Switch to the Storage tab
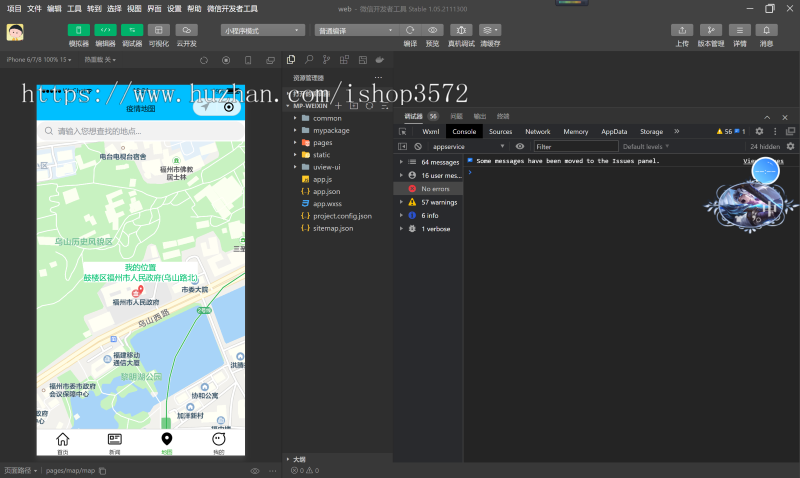This screenshot has width=800, height=478. click(x=652, y=132)
